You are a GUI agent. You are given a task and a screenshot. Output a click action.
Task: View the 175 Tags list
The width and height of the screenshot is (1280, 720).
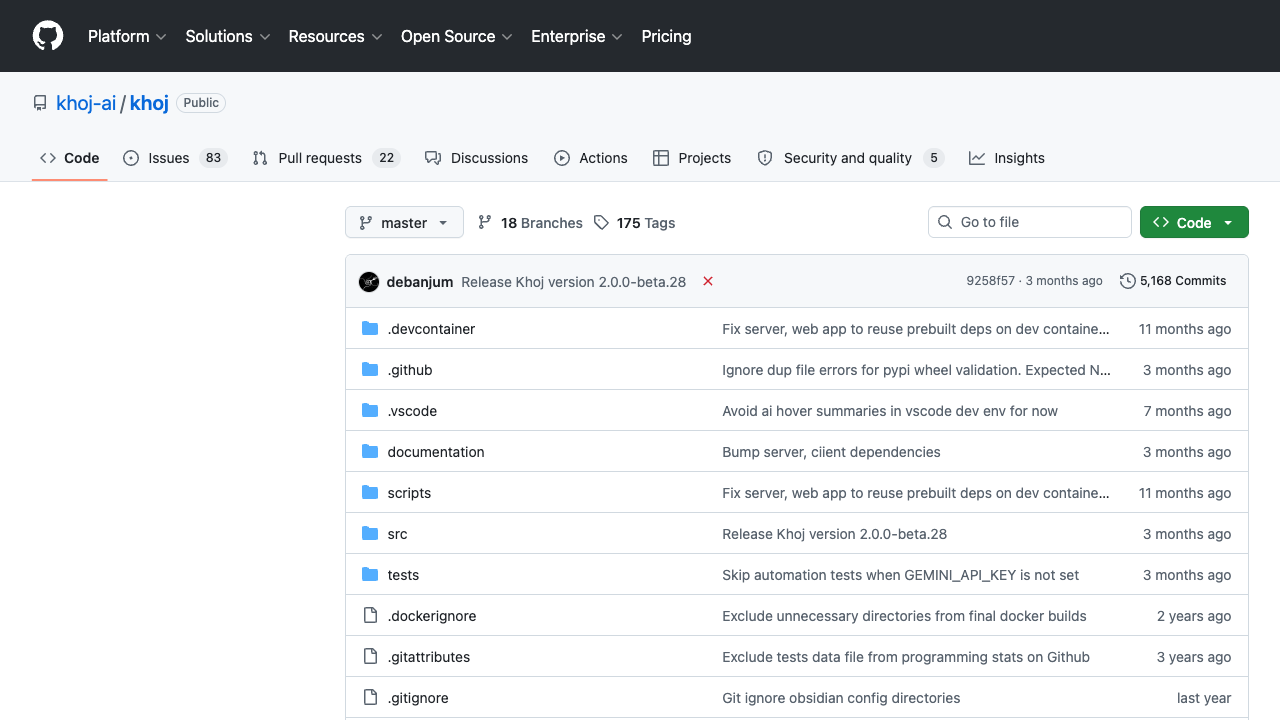pos(634,223)
